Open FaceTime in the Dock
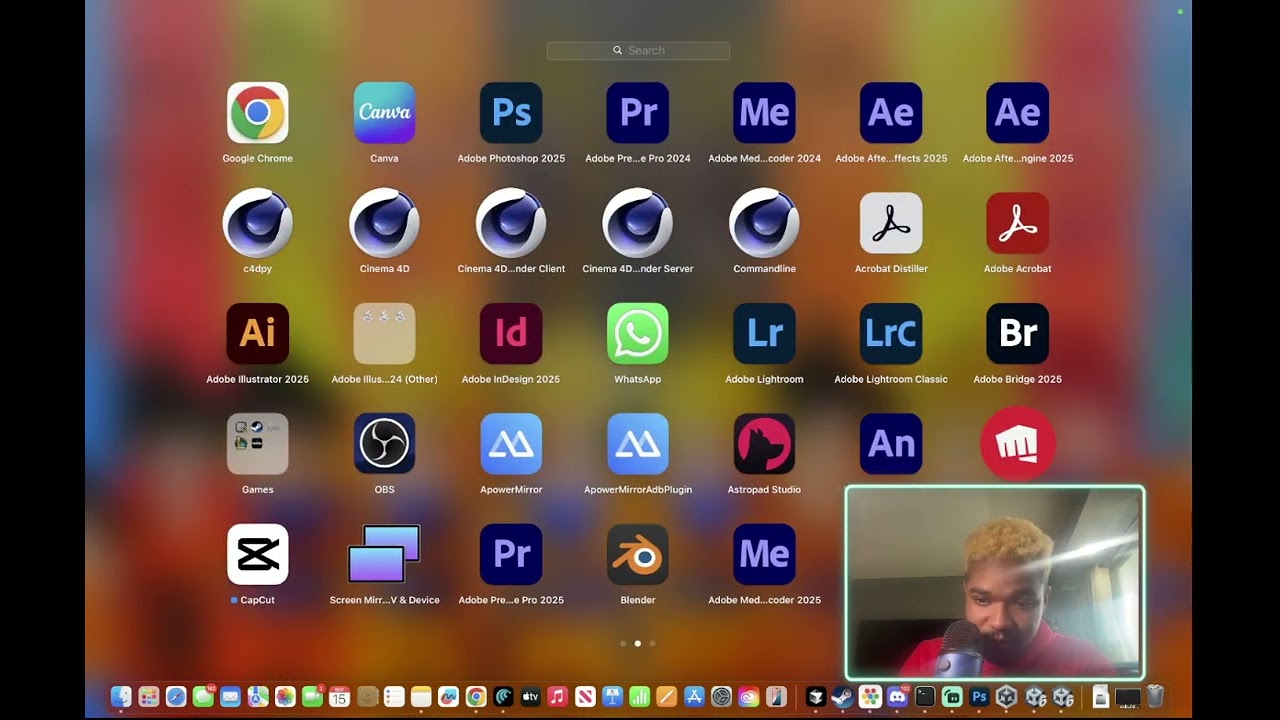This screenshot has height=720, width=1280. 312,696
